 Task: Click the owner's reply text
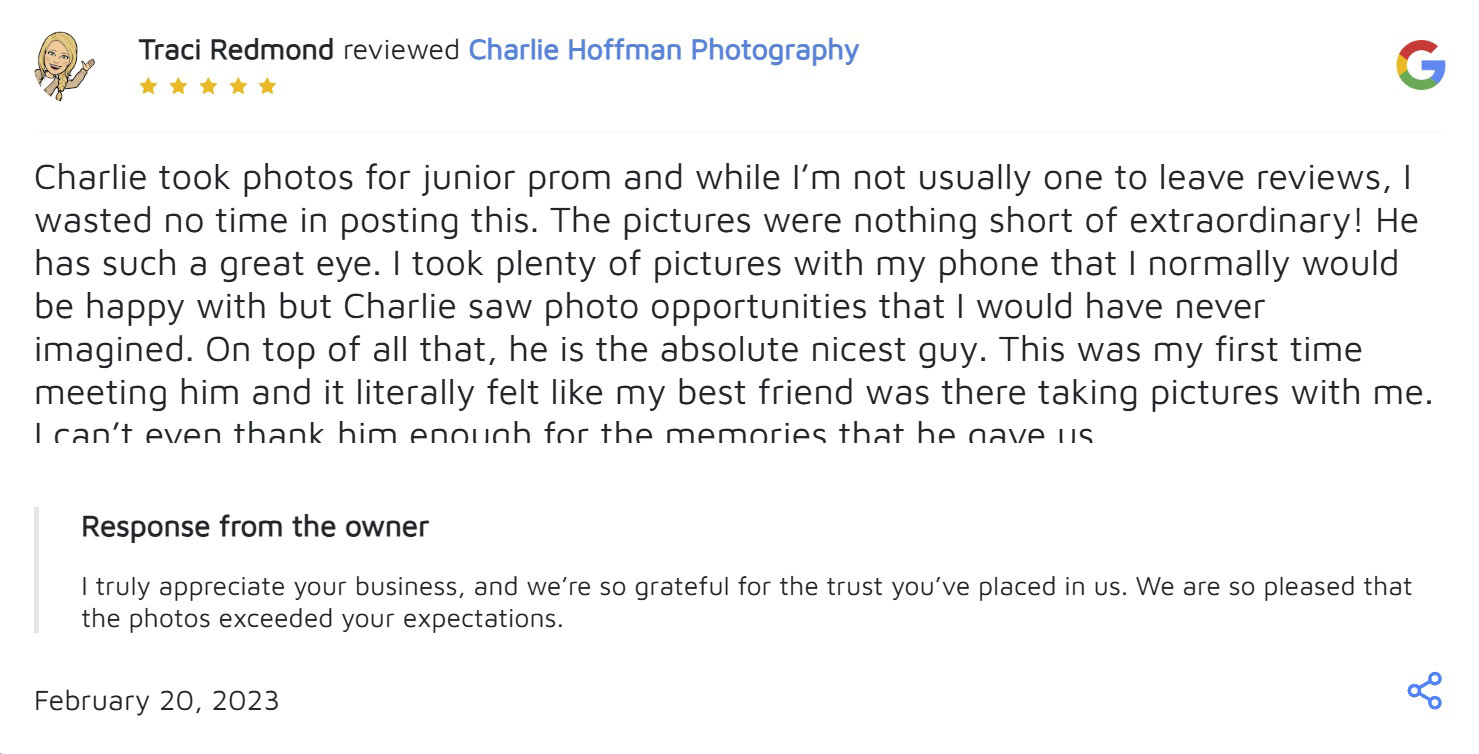[x=745, y=602]
